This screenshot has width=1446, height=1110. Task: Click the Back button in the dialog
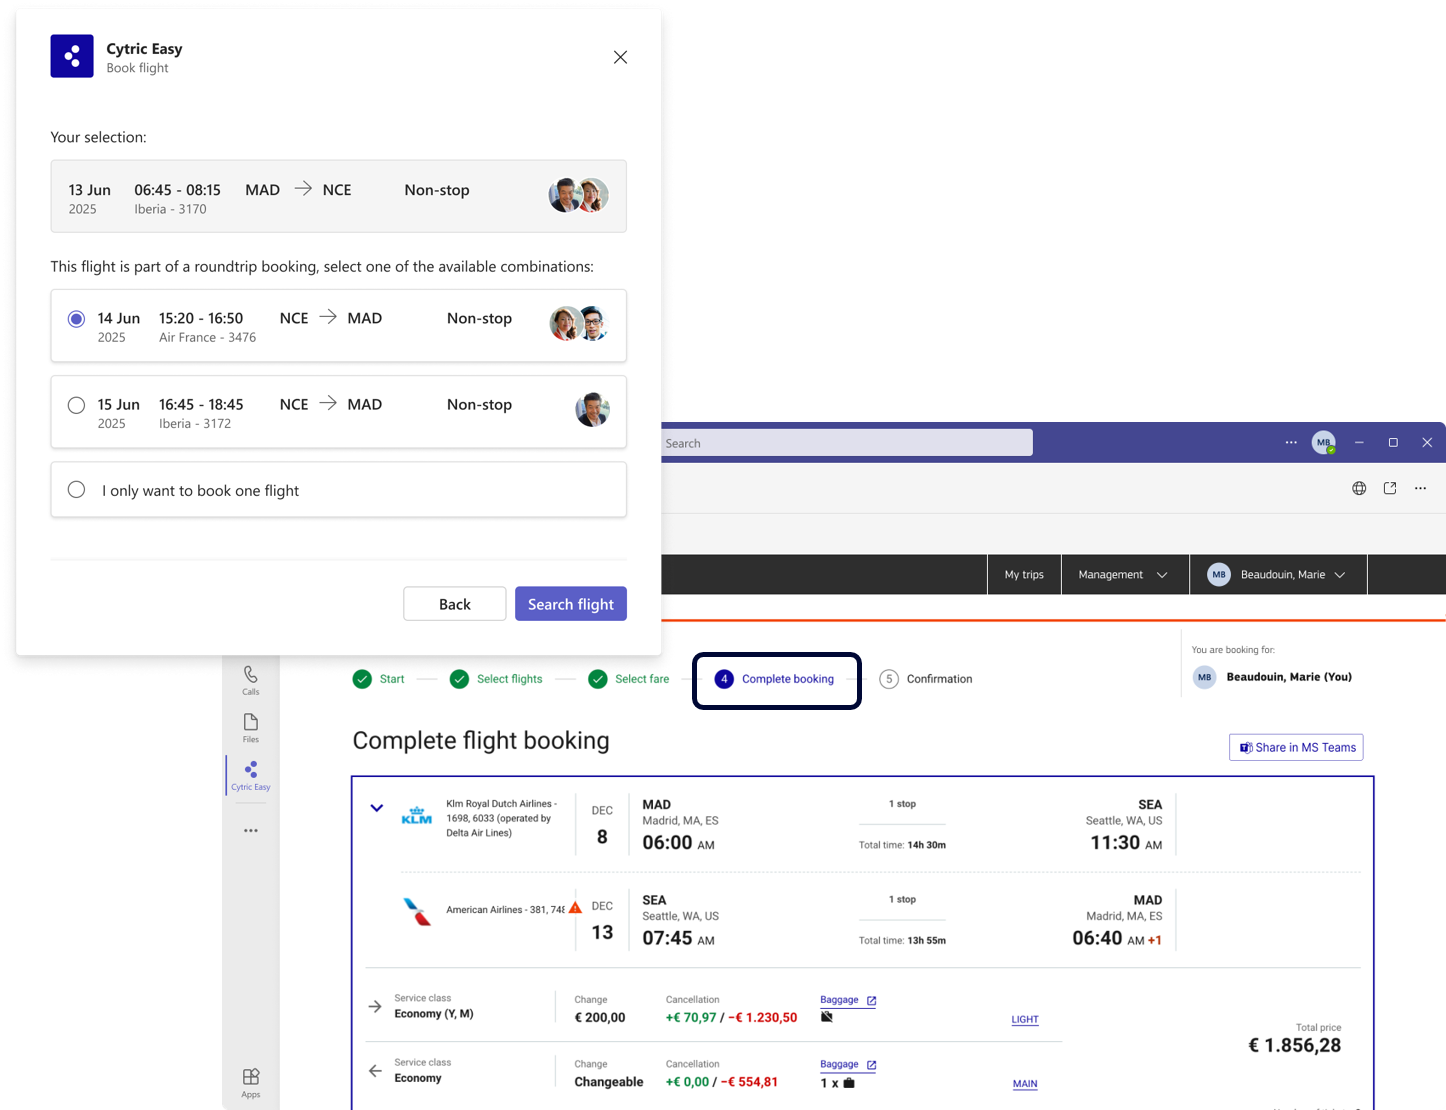point(454,604)
